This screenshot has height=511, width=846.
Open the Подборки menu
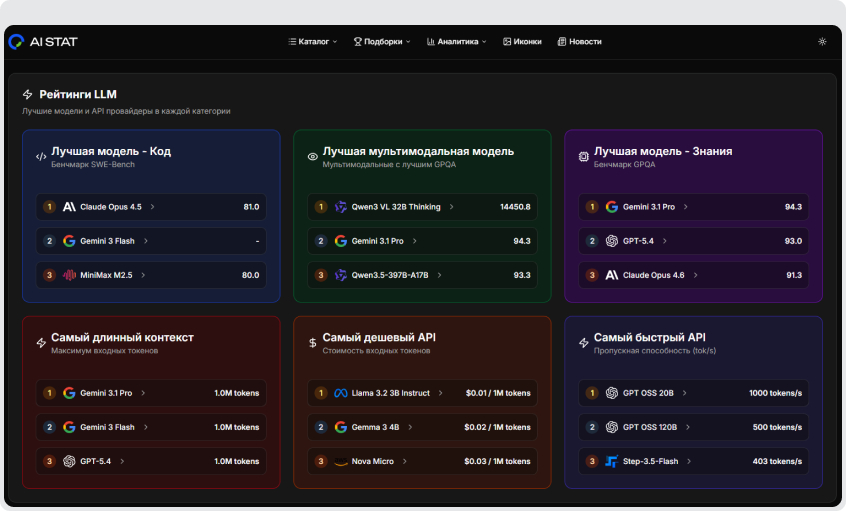(x=382, y=42)
